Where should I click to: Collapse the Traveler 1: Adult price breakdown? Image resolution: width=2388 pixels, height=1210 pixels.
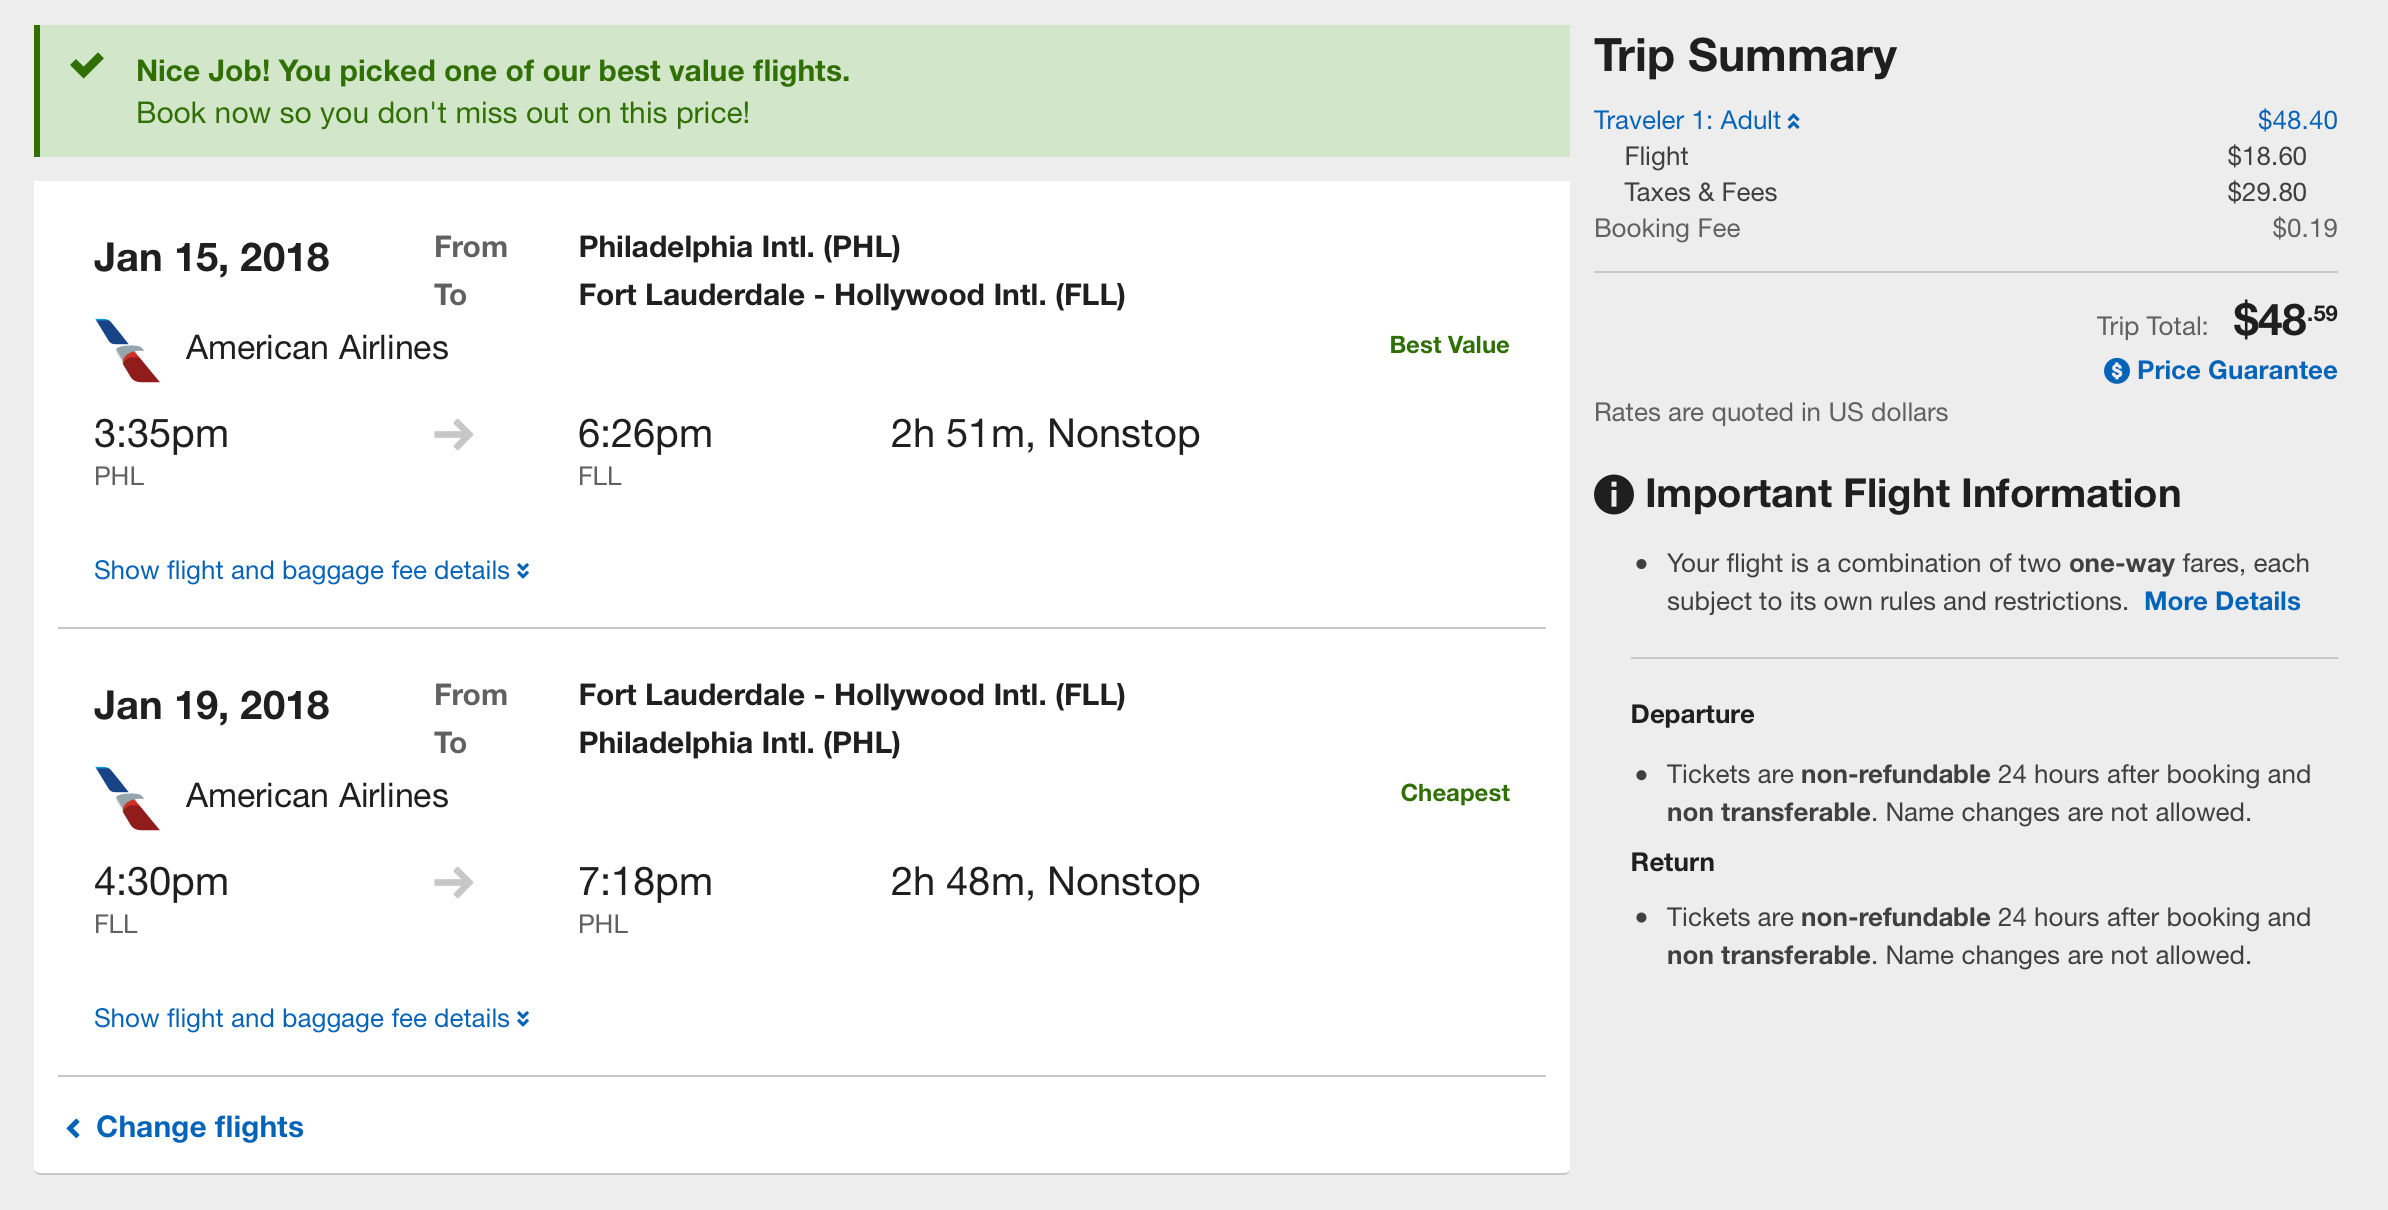(1696, 121)
